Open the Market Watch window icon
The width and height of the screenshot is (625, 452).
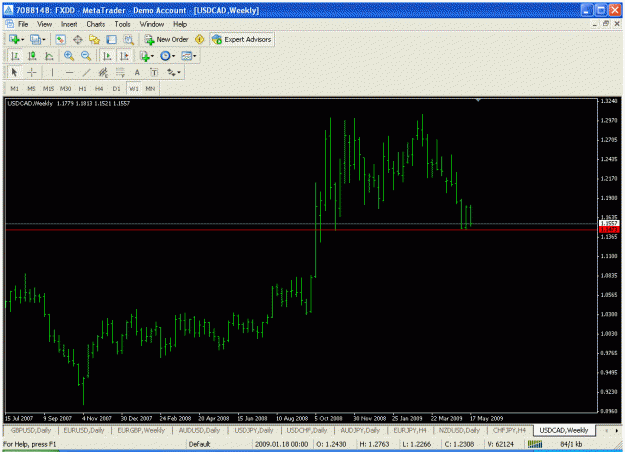click(x=60, y=39)
